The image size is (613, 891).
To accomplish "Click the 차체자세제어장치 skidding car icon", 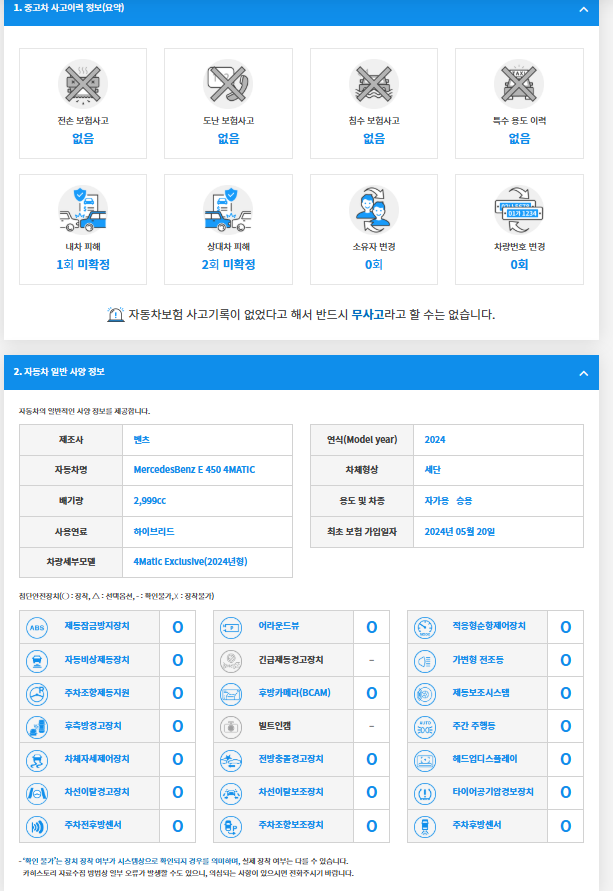I will 37,760.
